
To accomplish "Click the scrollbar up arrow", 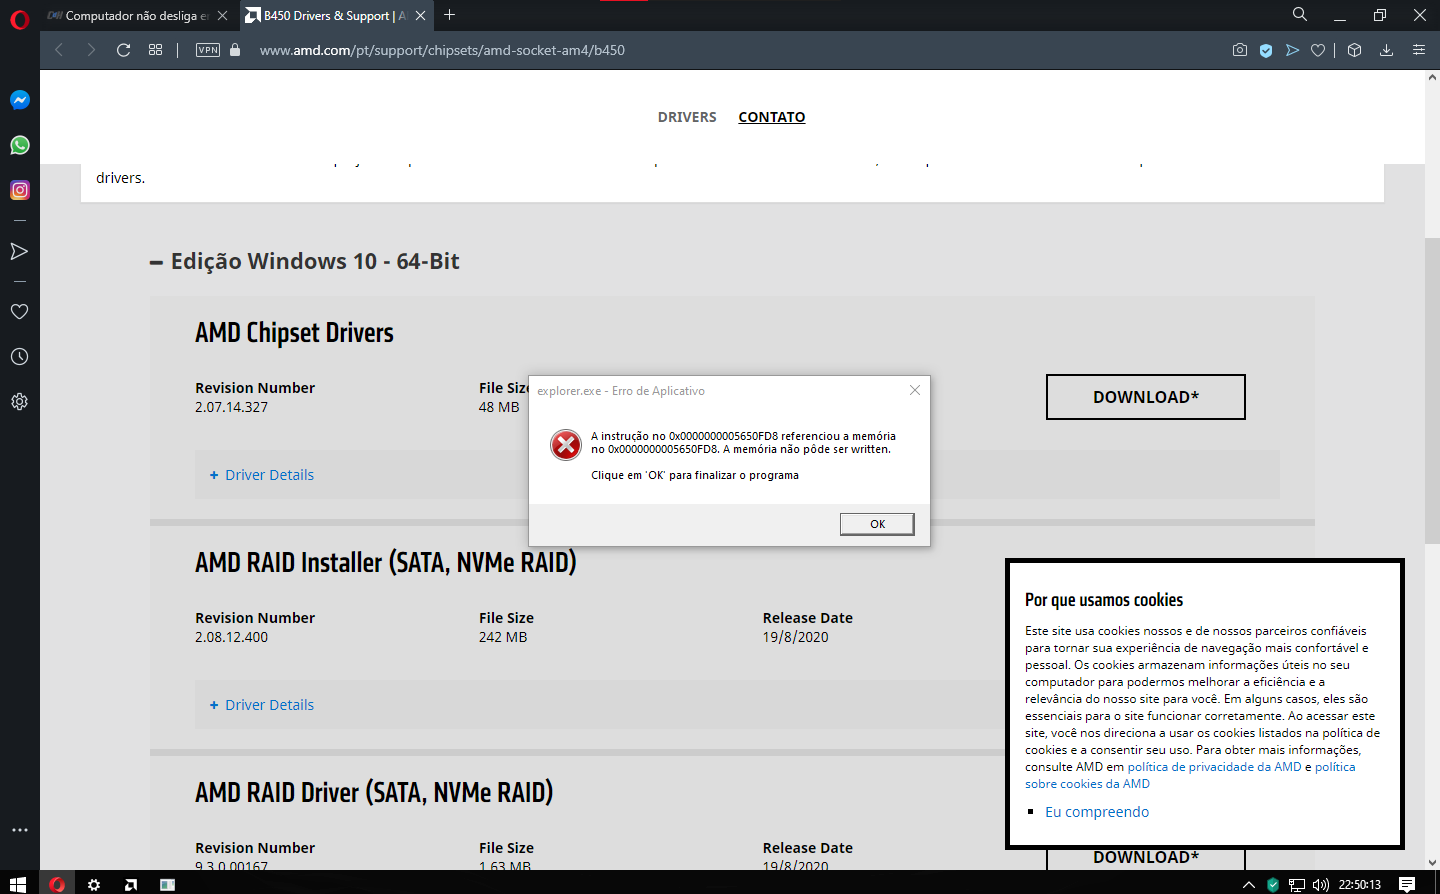I will pos(1432,78).
